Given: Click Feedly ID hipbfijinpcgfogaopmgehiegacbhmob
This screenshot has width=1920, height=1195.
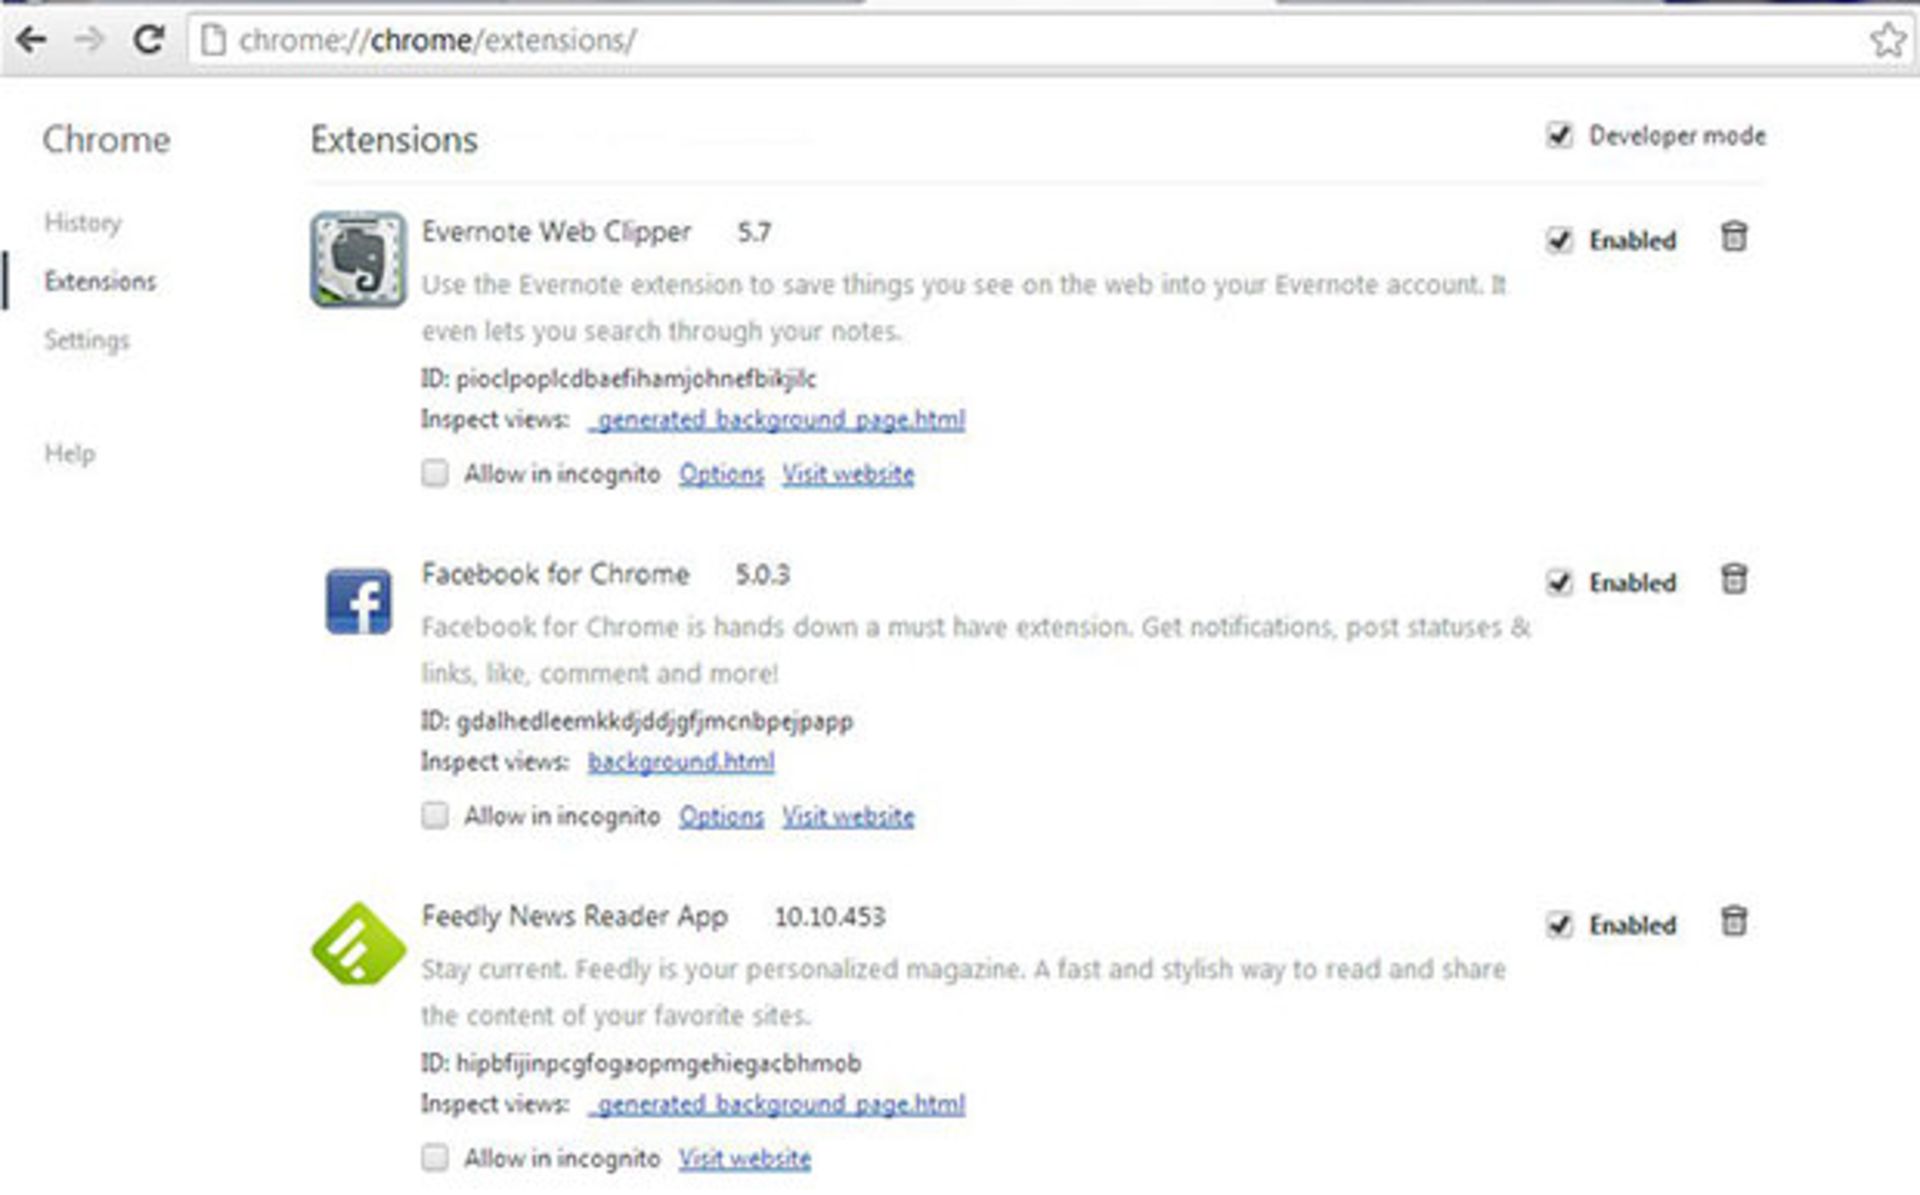Looking at the screenshot, I should click(658, 1063).
